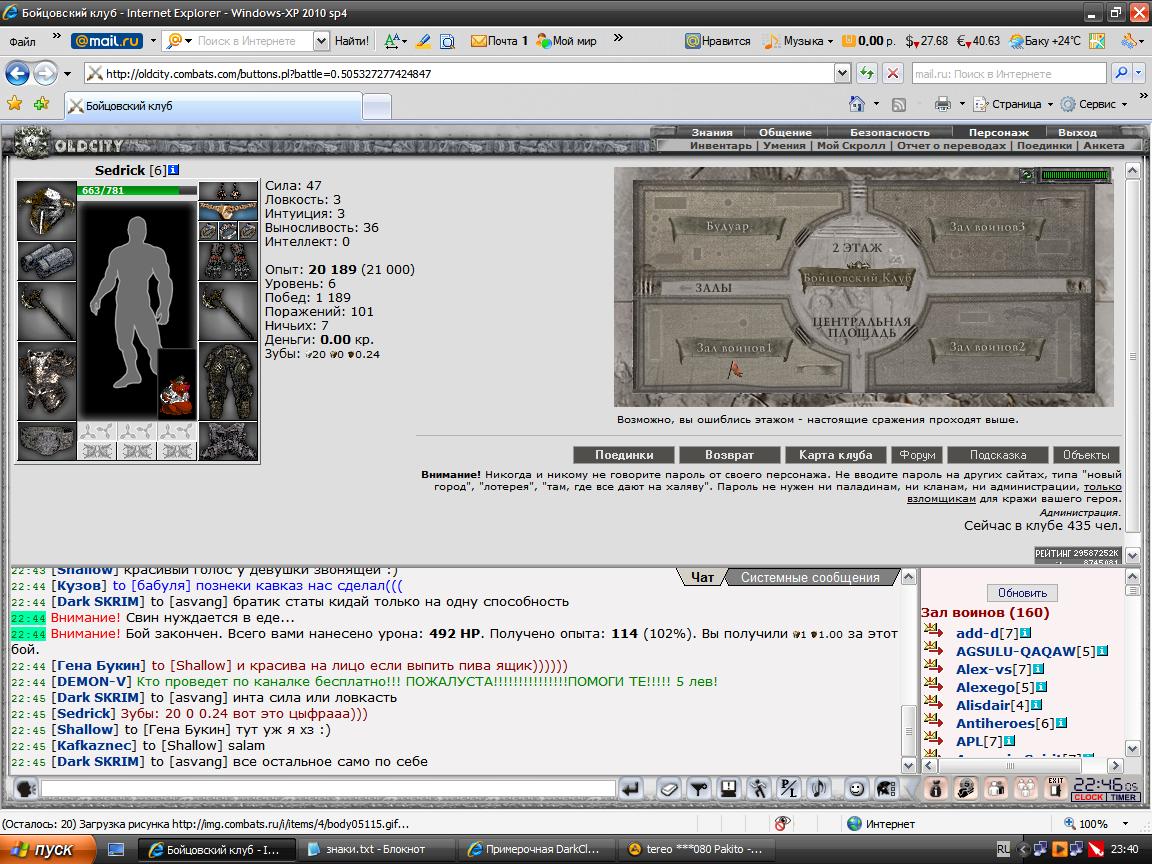Image resolution: width=1152 pixels, height=864 pixels.
Task: Open the Файл menu
Action: 23,42
